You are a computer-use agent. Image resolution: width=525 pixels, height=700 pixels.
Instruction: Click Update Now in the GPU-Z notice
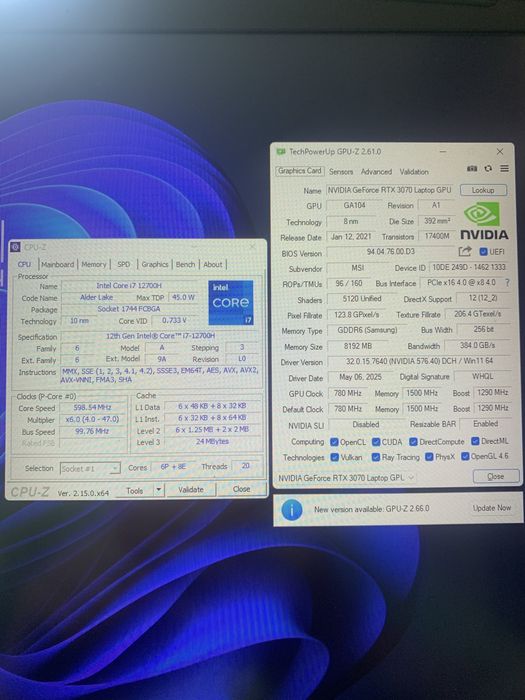tap(492, 508)
